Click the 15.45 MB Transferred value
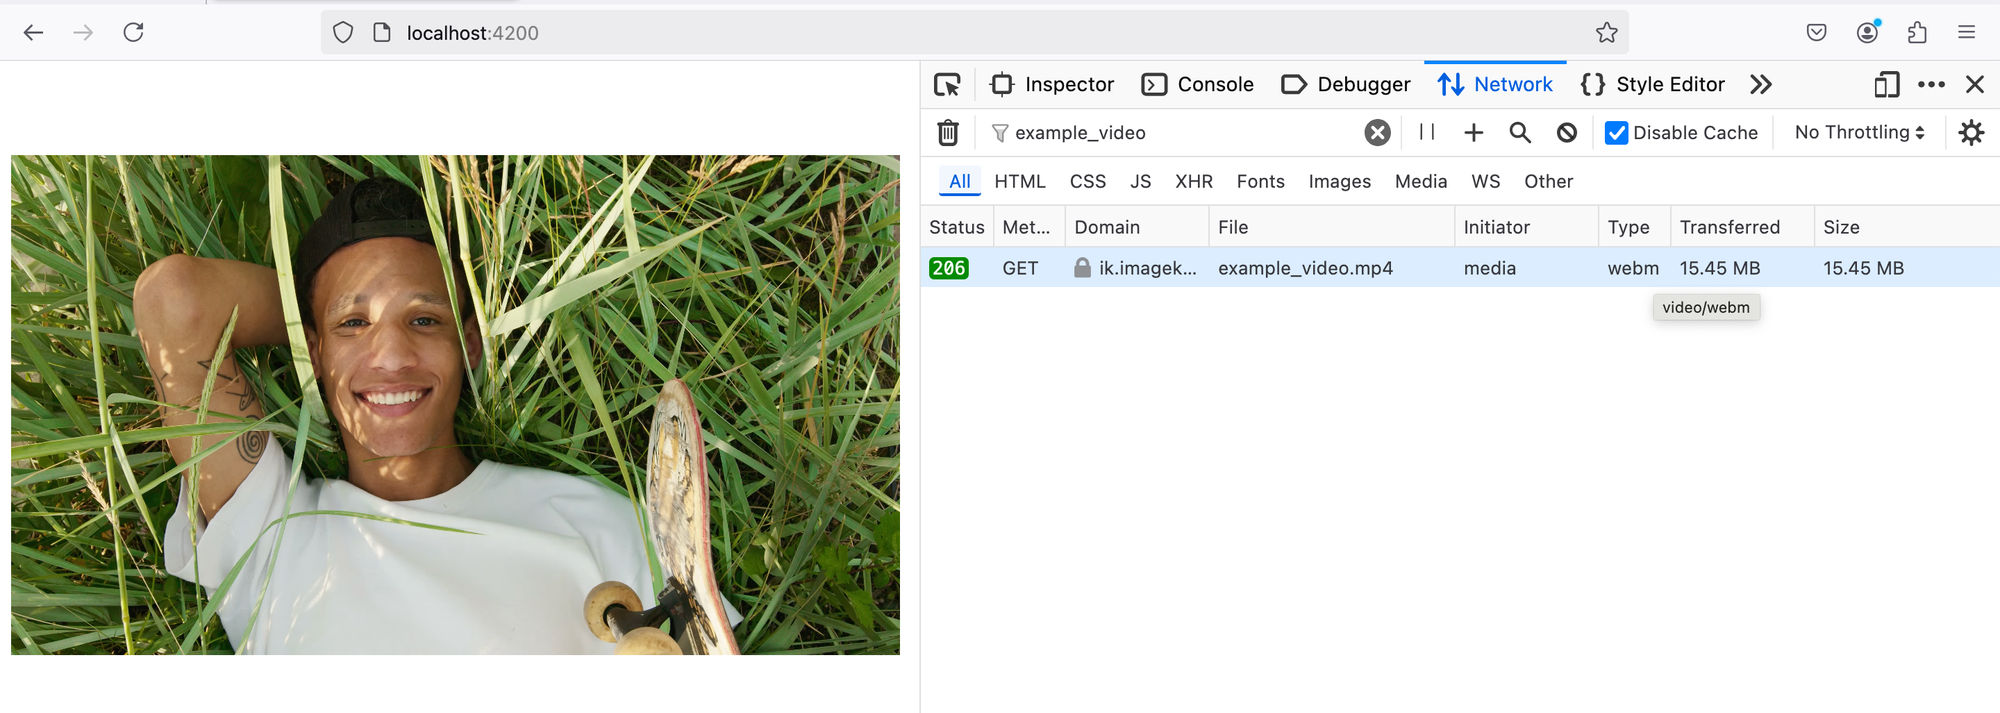This screenshot has height=713, width=2000. click(x=1720, y=268)
